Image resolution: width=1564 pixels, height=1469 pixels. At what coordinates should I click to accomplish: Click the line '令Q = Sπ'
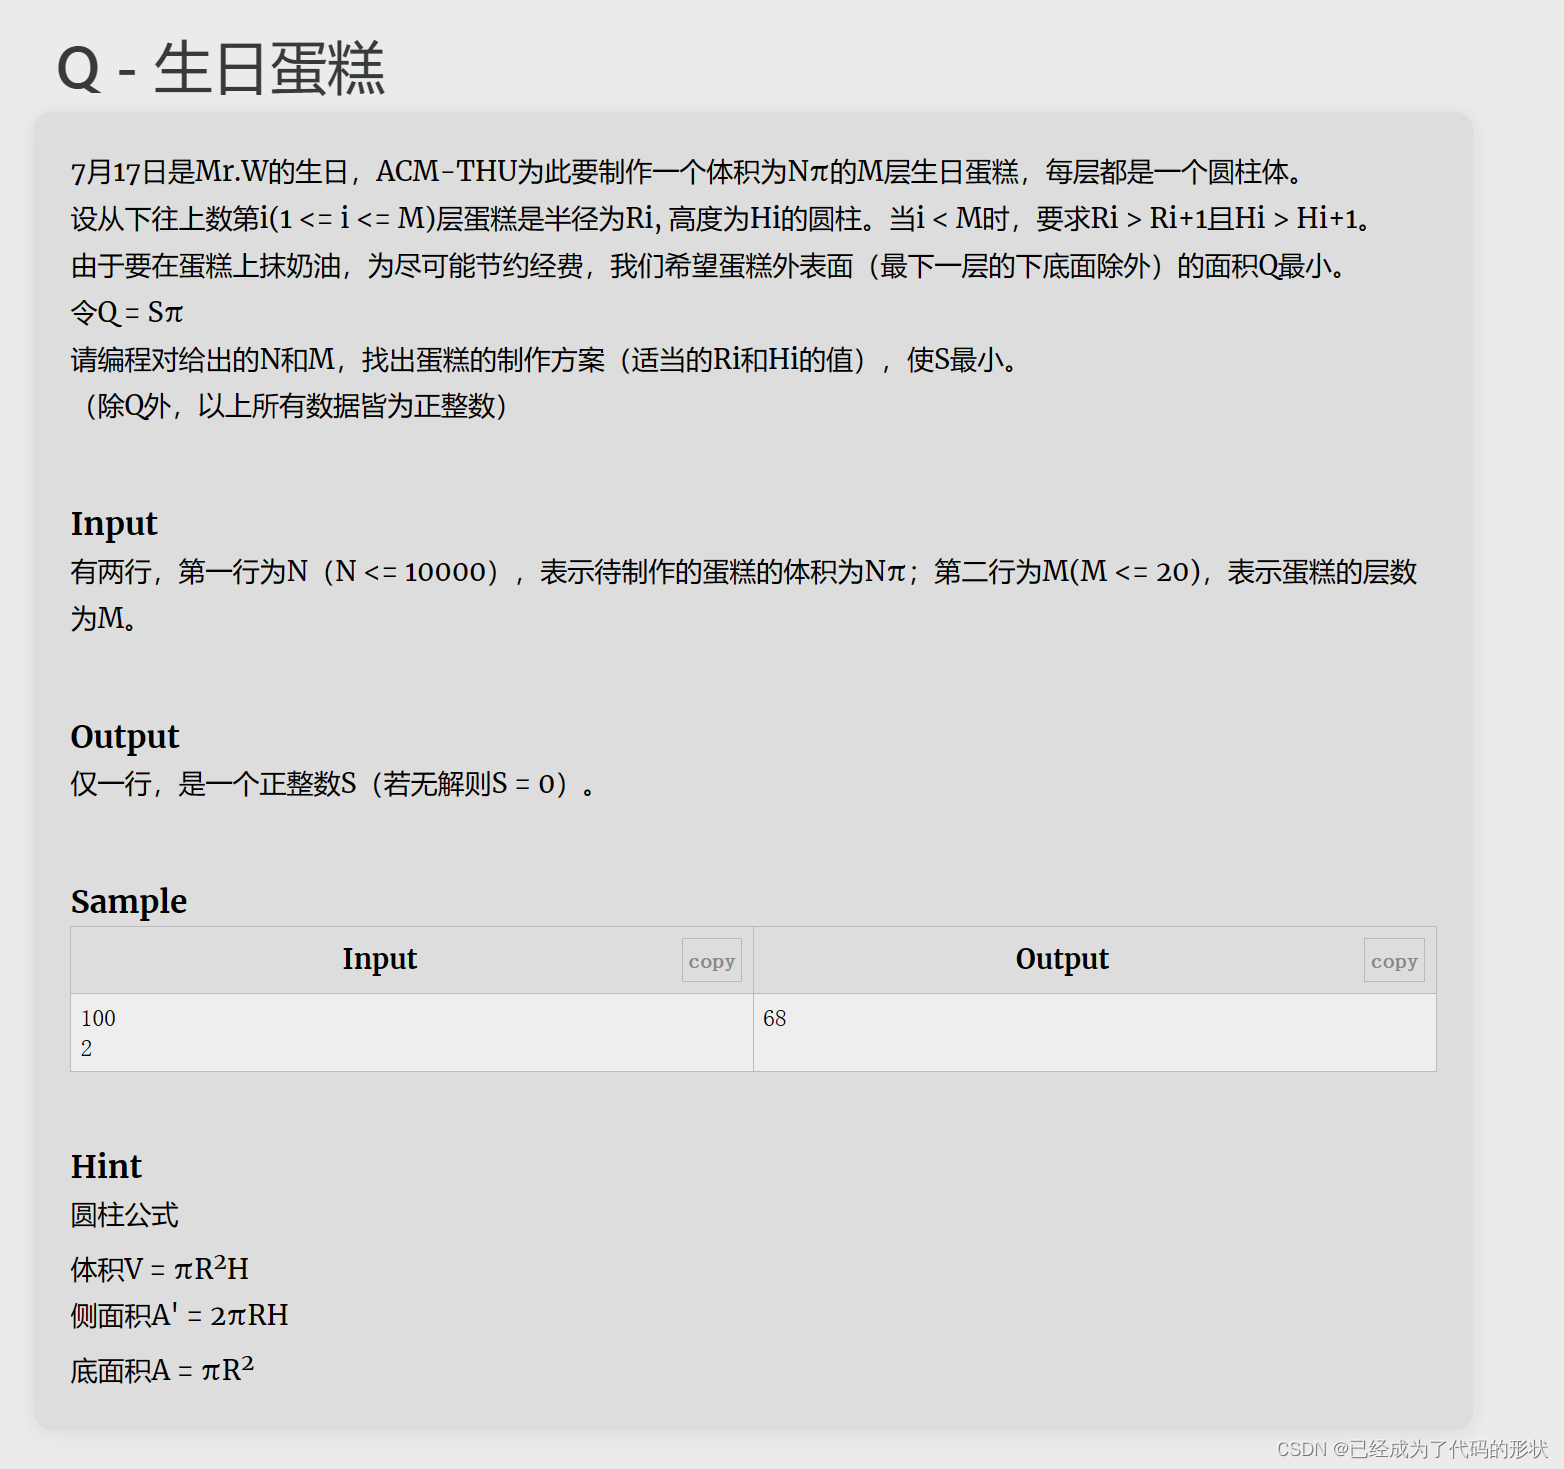pyautogui.click(x=127, y=313)
